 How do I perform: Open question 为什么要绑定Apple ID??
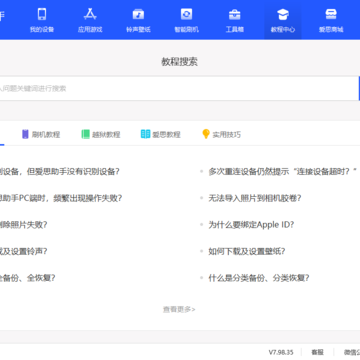251,225
